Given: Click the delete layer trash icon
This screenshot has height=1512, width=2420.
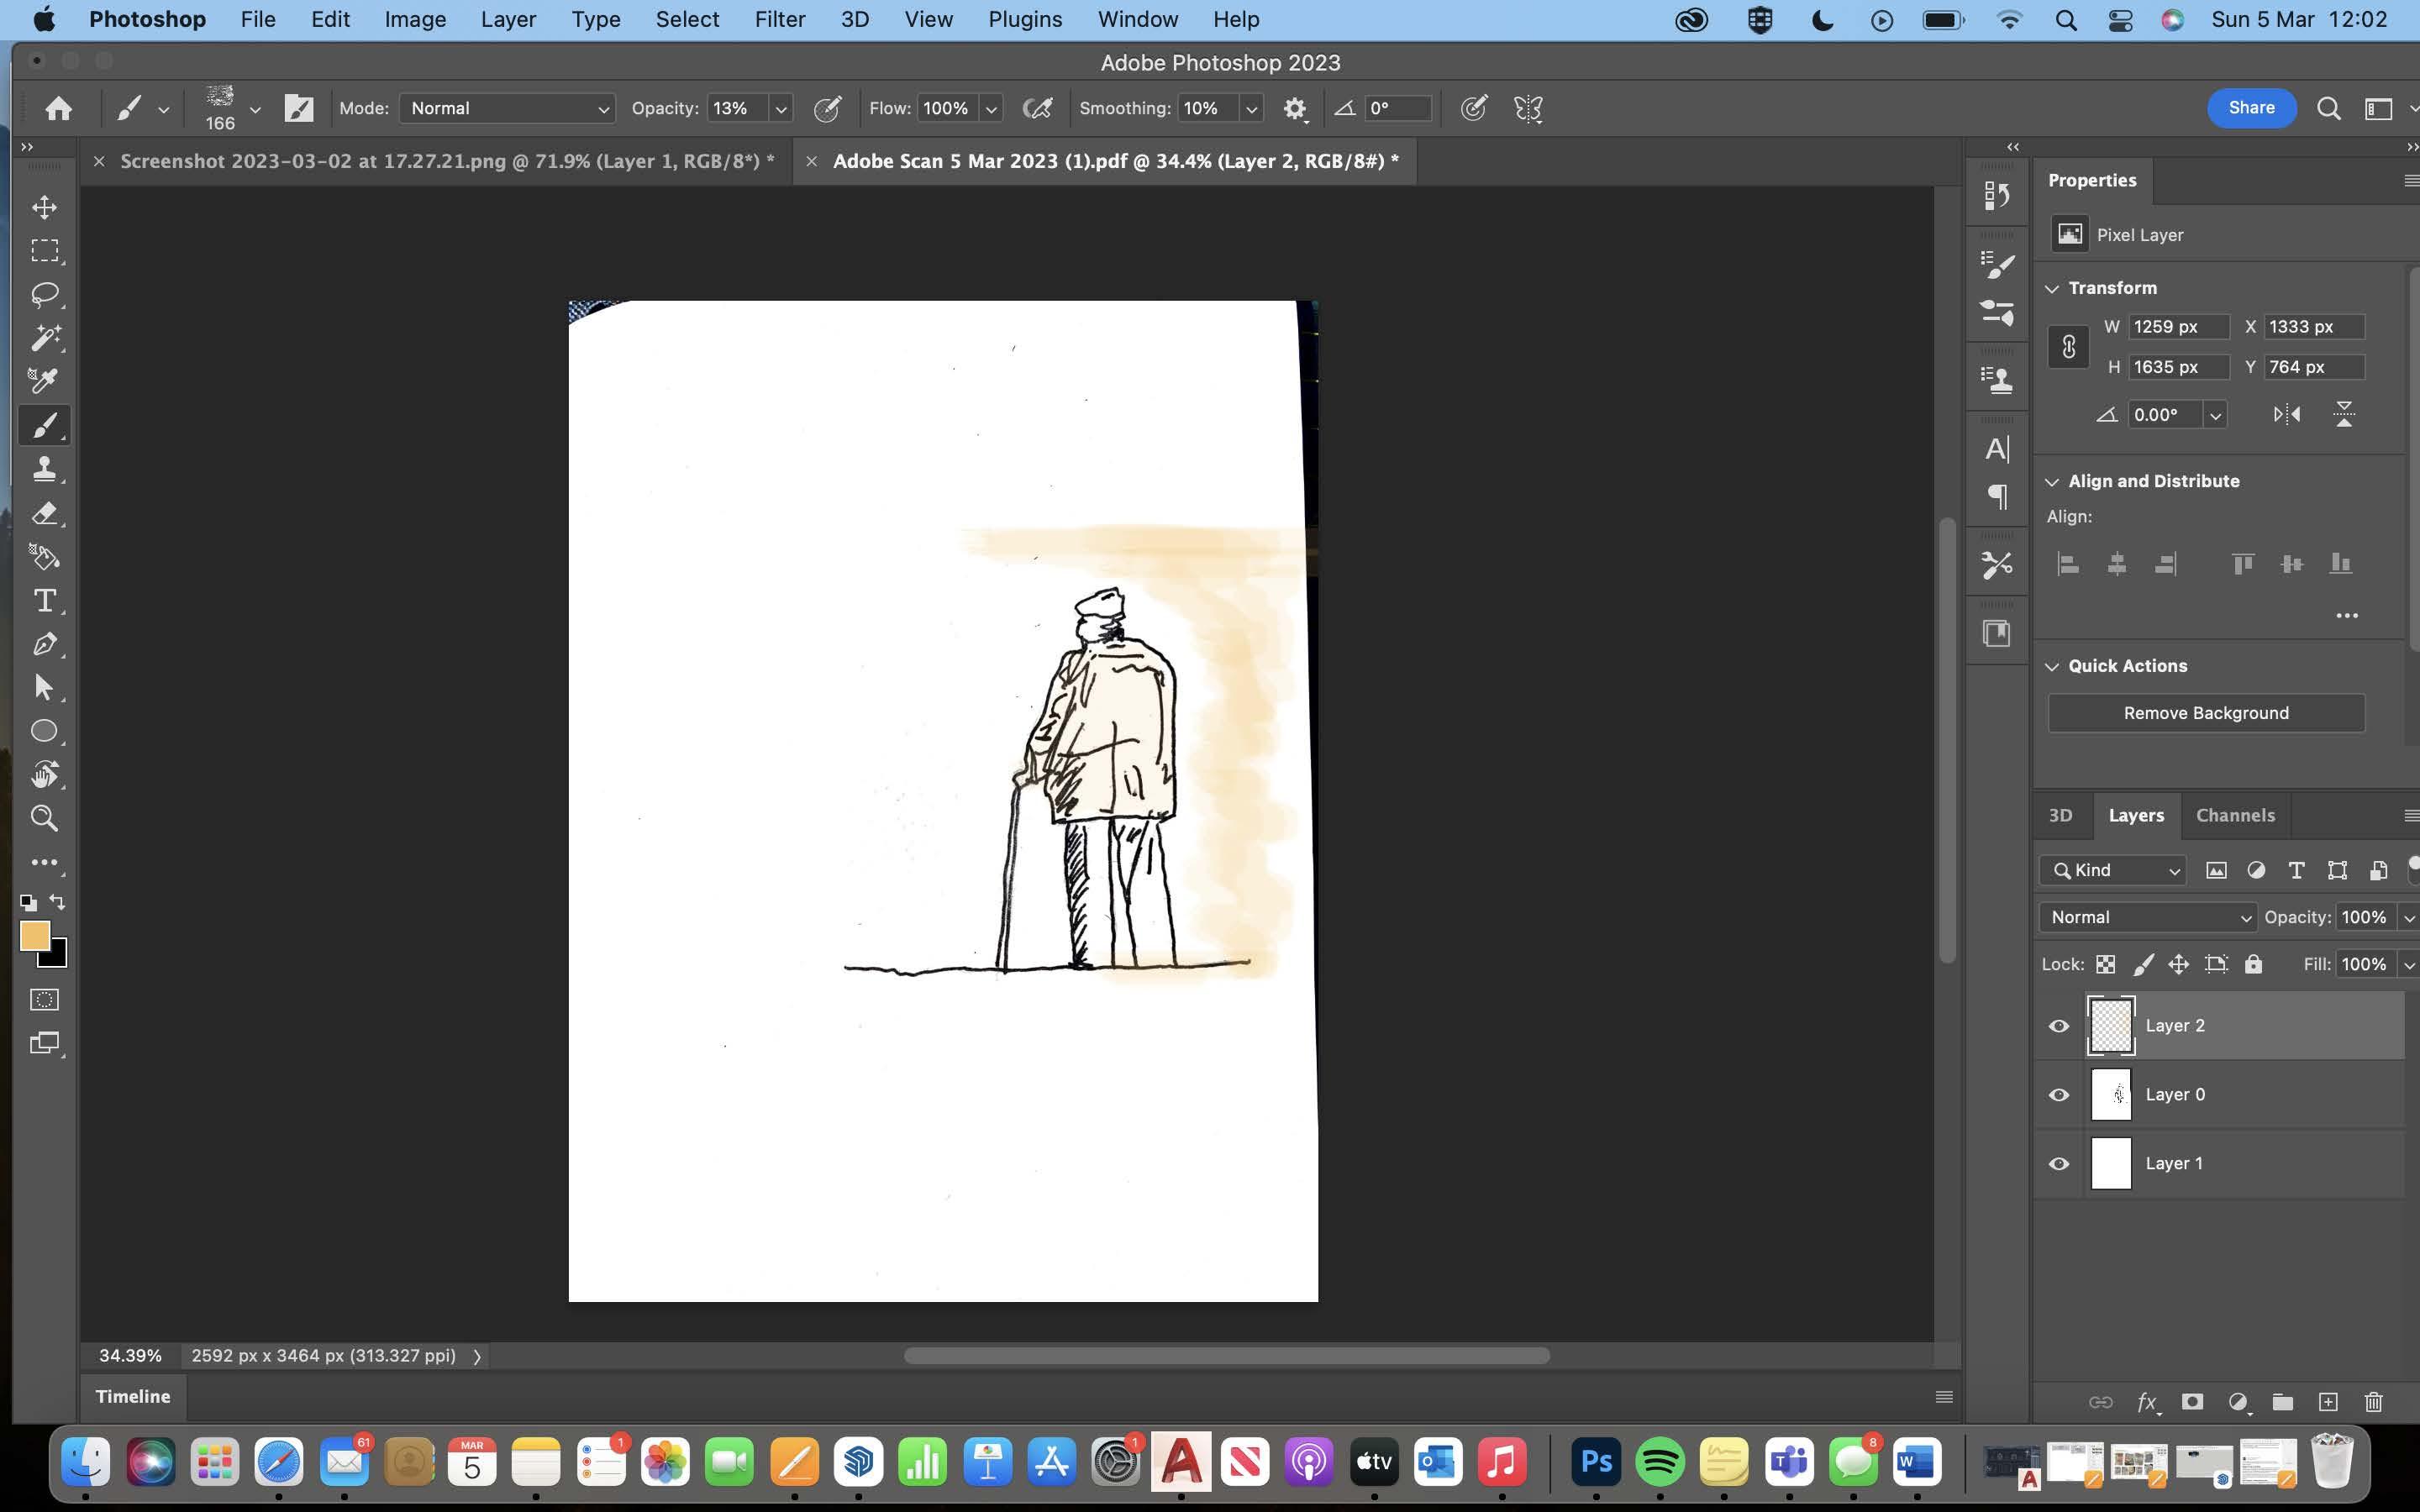Looking at the screenshot, I should (x=2373, y=1402).
